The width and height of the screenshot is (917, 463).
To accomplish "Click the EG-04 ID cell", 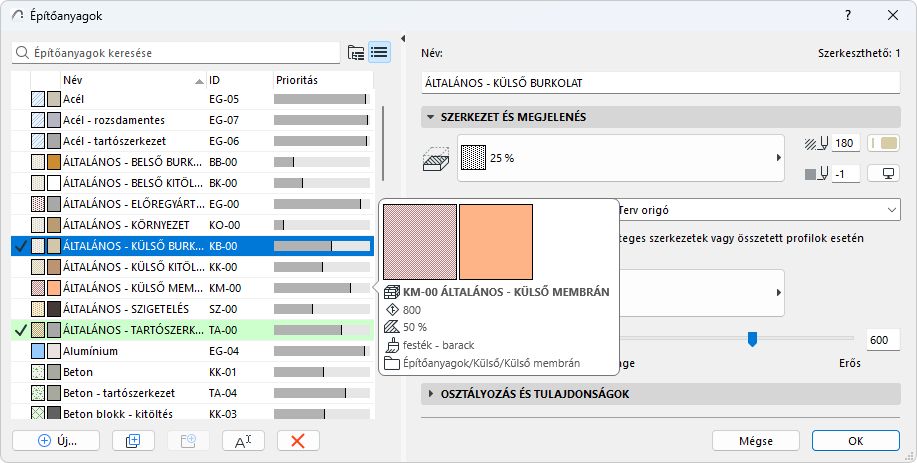I will (223, 351).
